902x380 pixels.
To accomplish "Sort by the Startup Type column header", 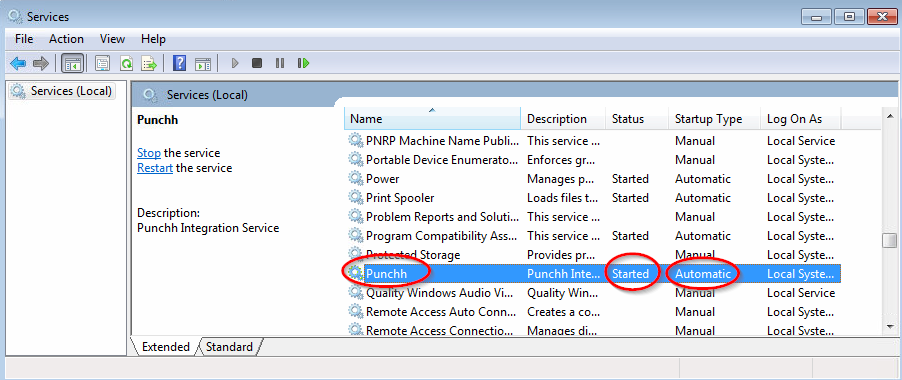I will [x=714, y=118].
